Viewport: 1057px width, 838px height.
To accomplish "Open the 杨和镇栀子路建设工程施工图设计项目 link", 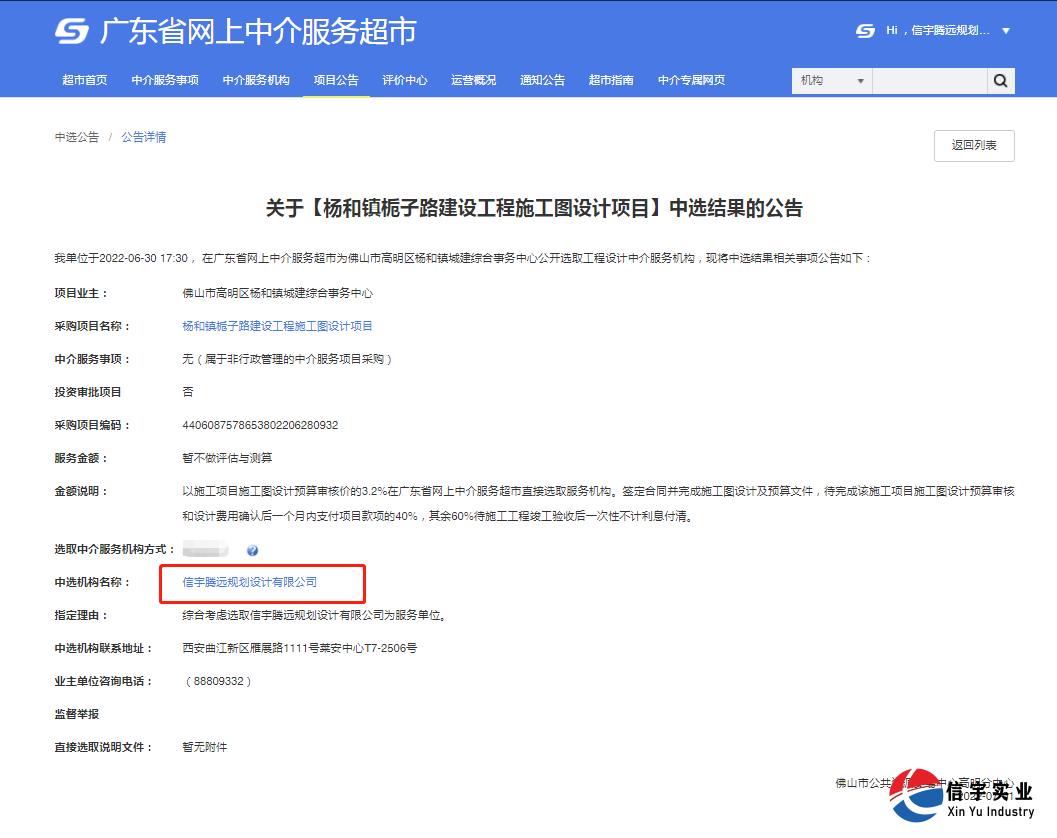I will 278,325.
